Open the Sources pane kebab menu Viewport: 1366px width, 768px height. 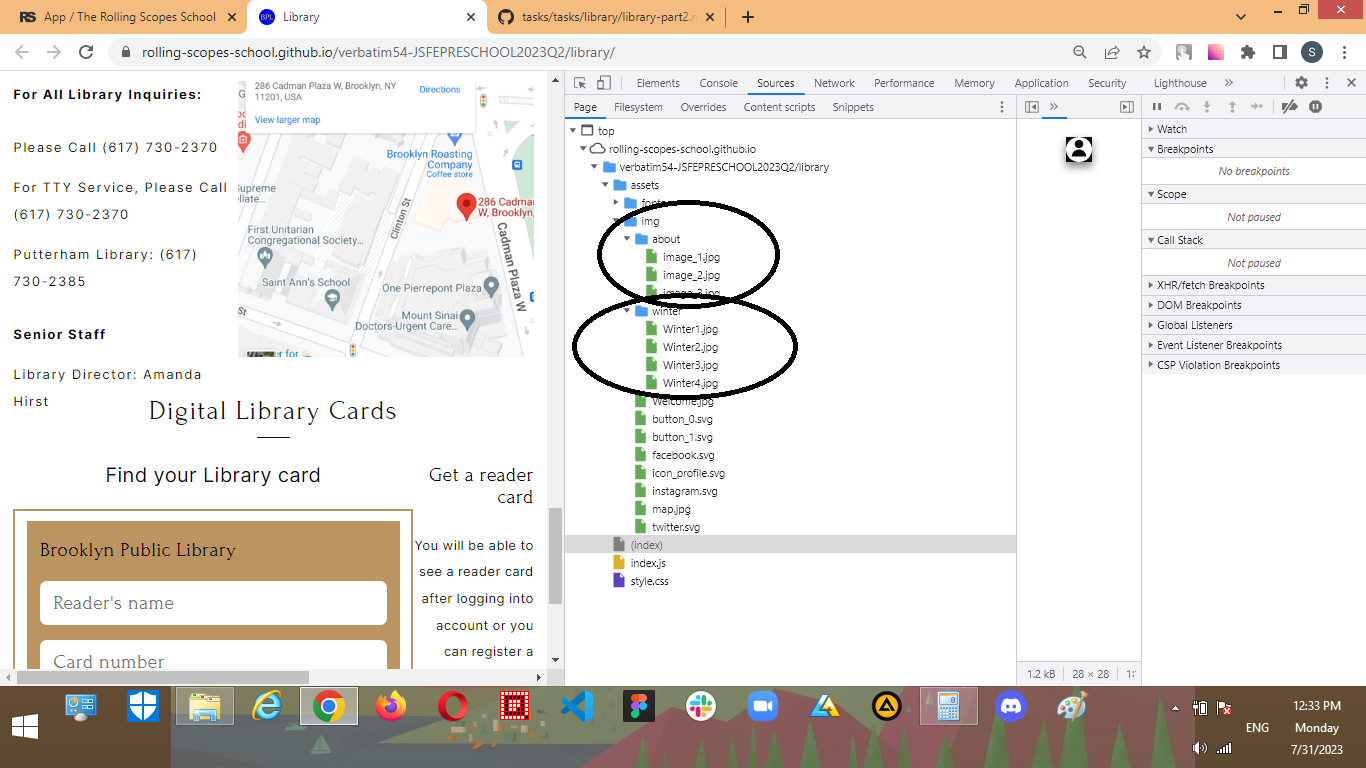pos(1002,107)
